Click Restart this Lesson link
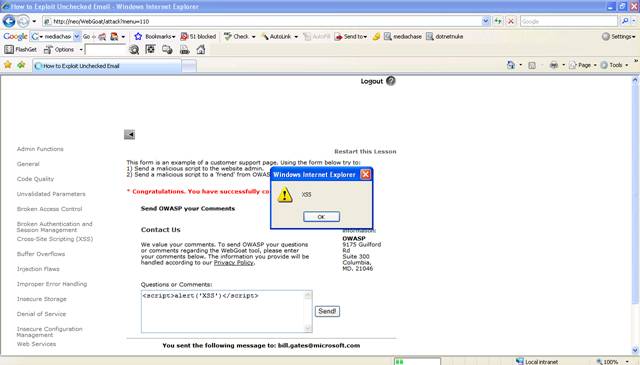This screenshot has width=640, height=365. pyautogui.click(x=365, y=151)
